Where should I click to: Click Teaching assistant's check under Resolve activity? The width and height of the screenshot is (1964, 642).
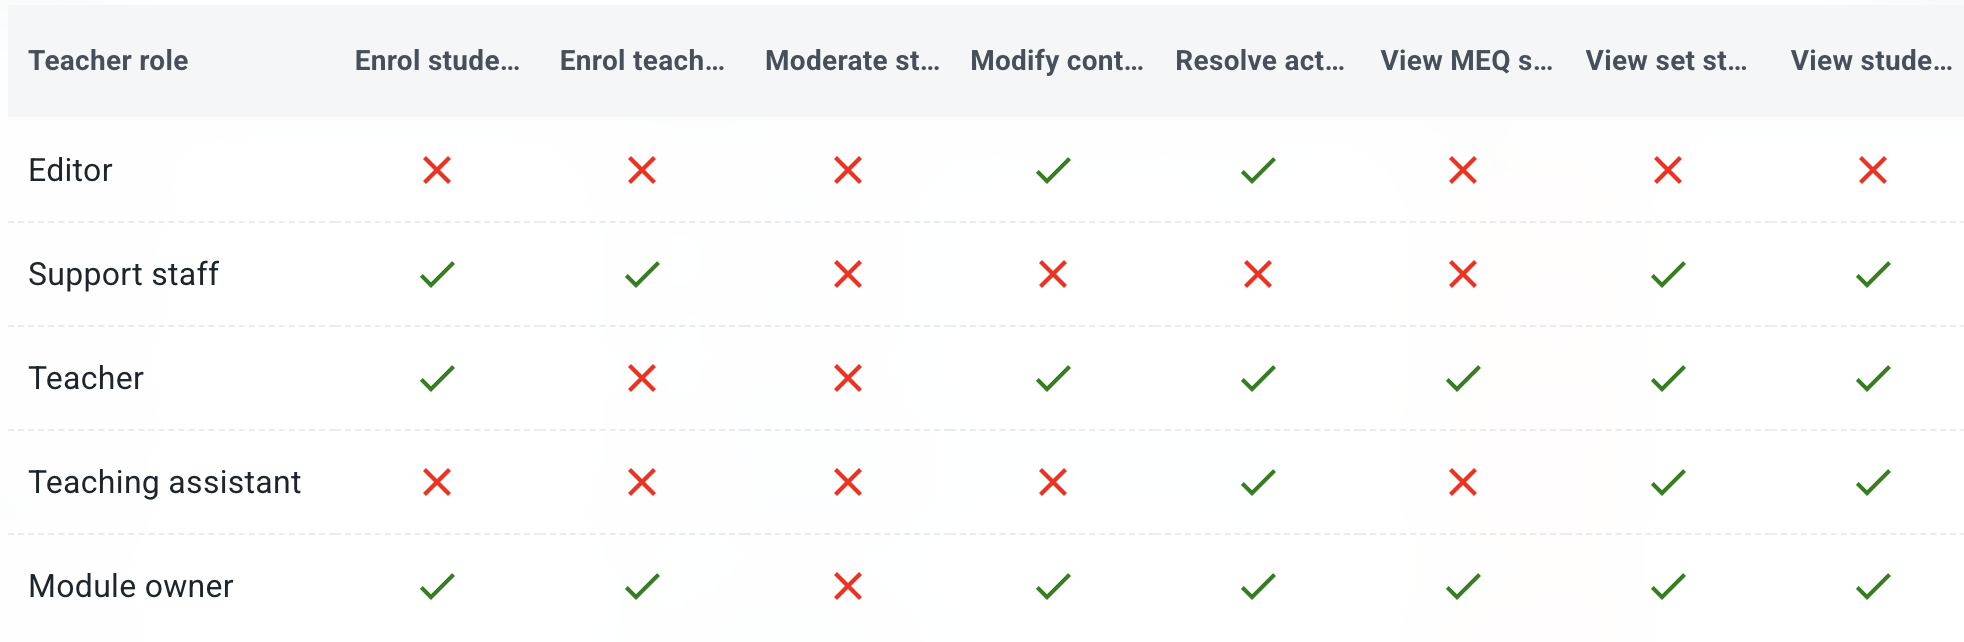point(1258,482)
